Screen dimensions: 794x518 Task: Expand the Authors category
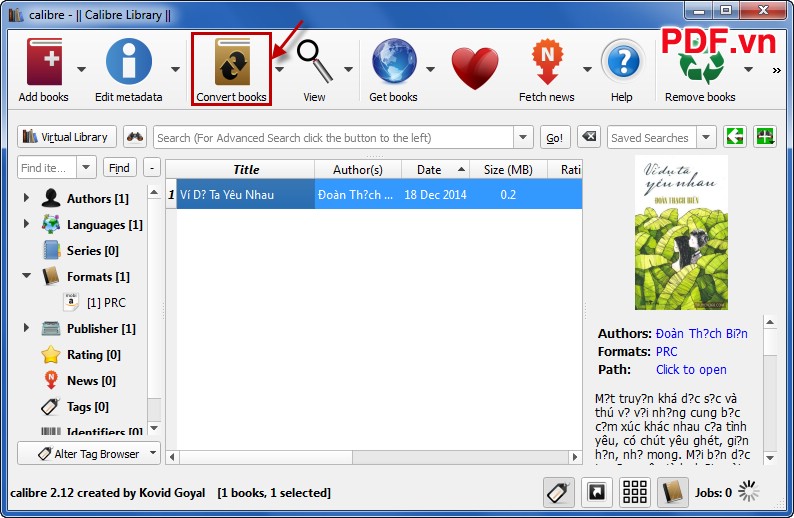coord(26,197)
